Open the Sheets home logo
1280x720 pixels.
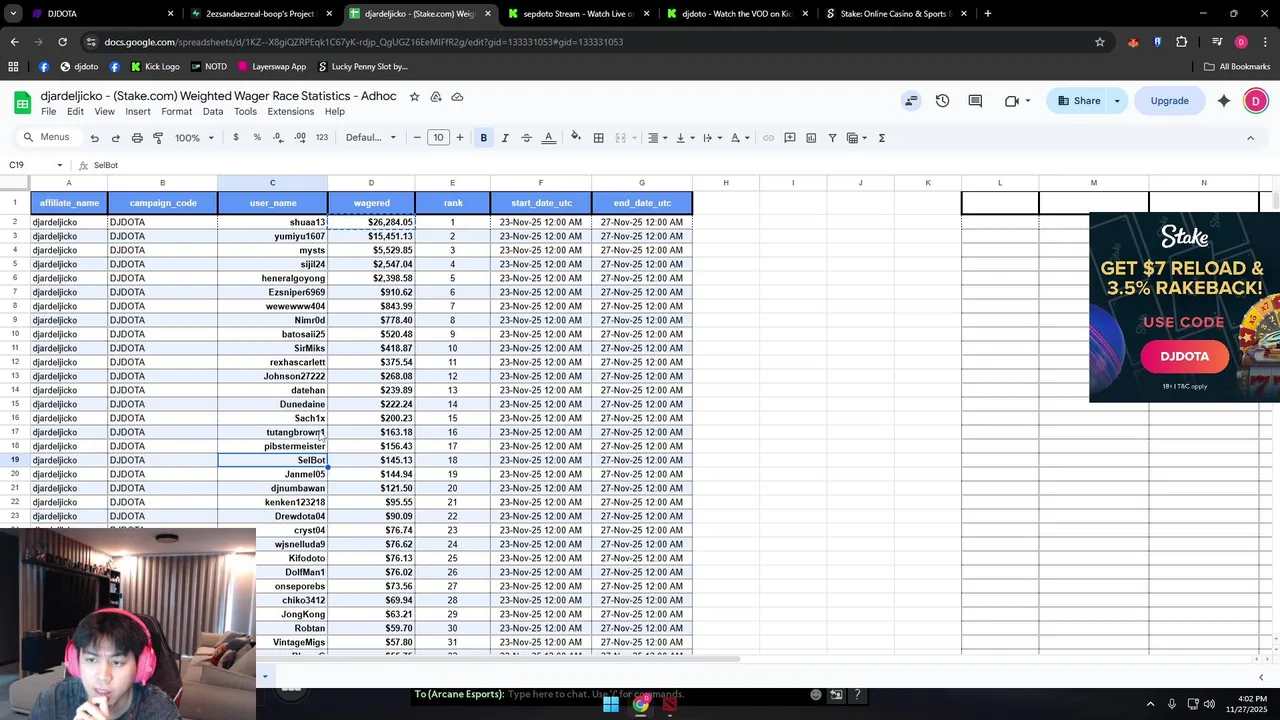(22, 102)
